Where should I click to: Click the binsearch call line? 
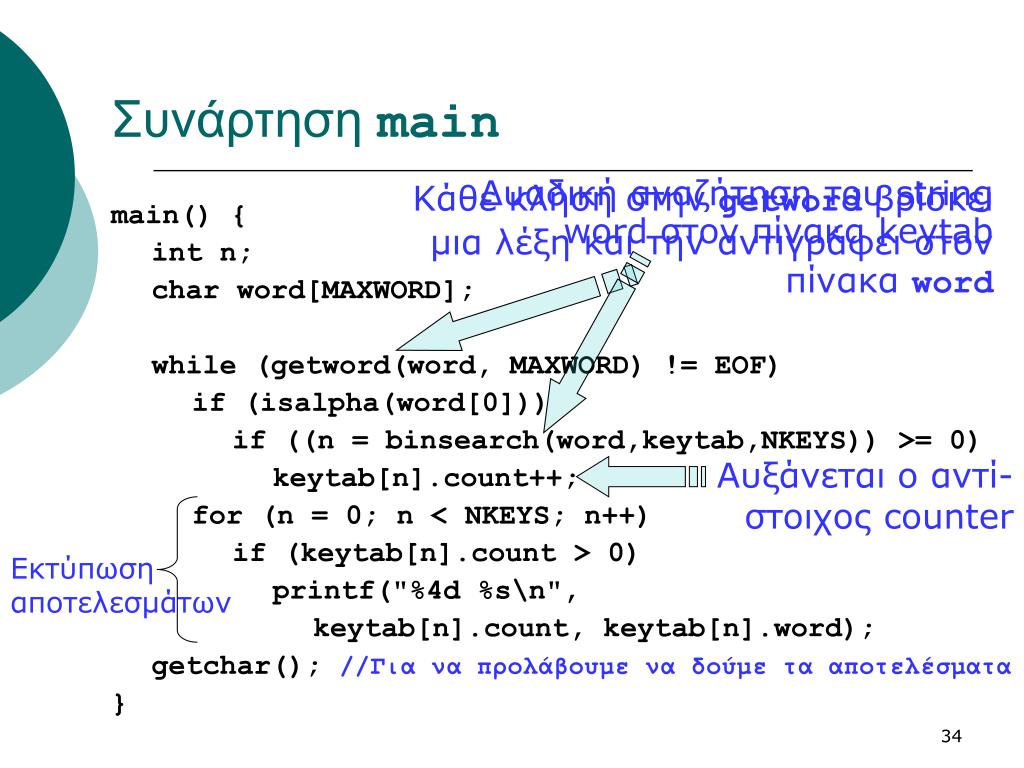(x=605, y=440)
